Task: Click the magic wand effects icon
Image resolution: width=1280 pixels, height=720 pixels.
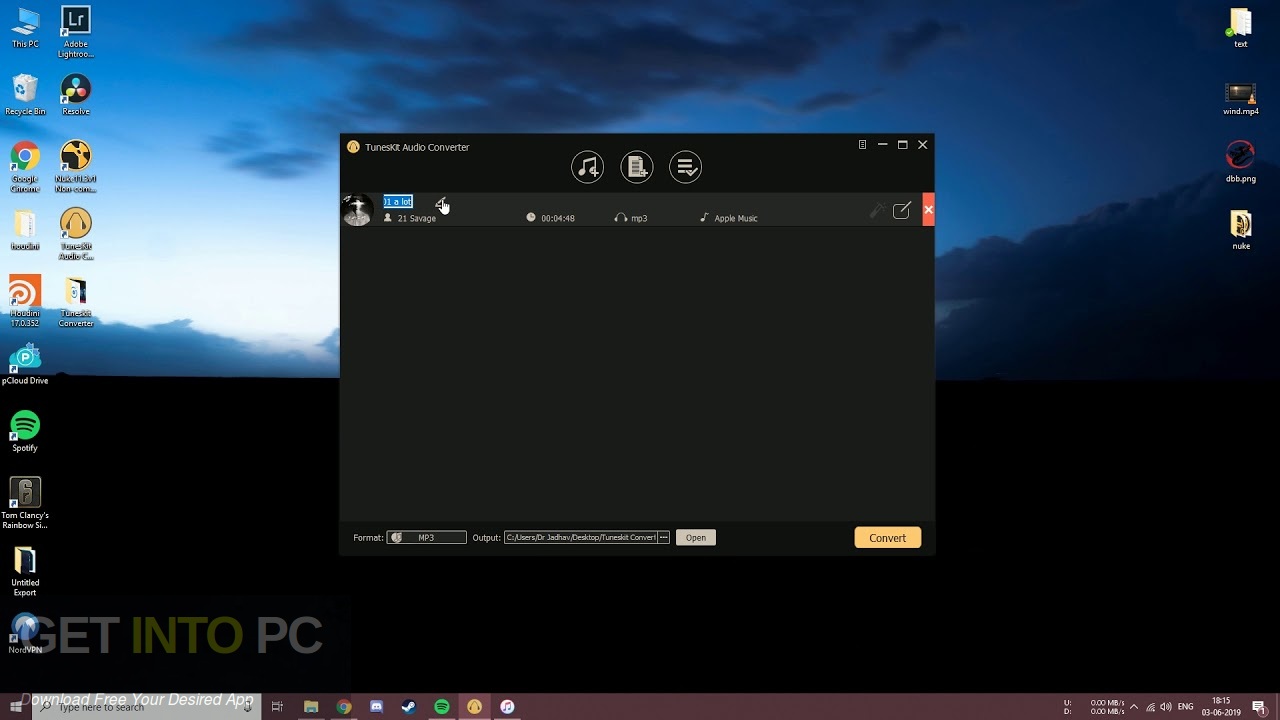Action: (x=877, y=210)
